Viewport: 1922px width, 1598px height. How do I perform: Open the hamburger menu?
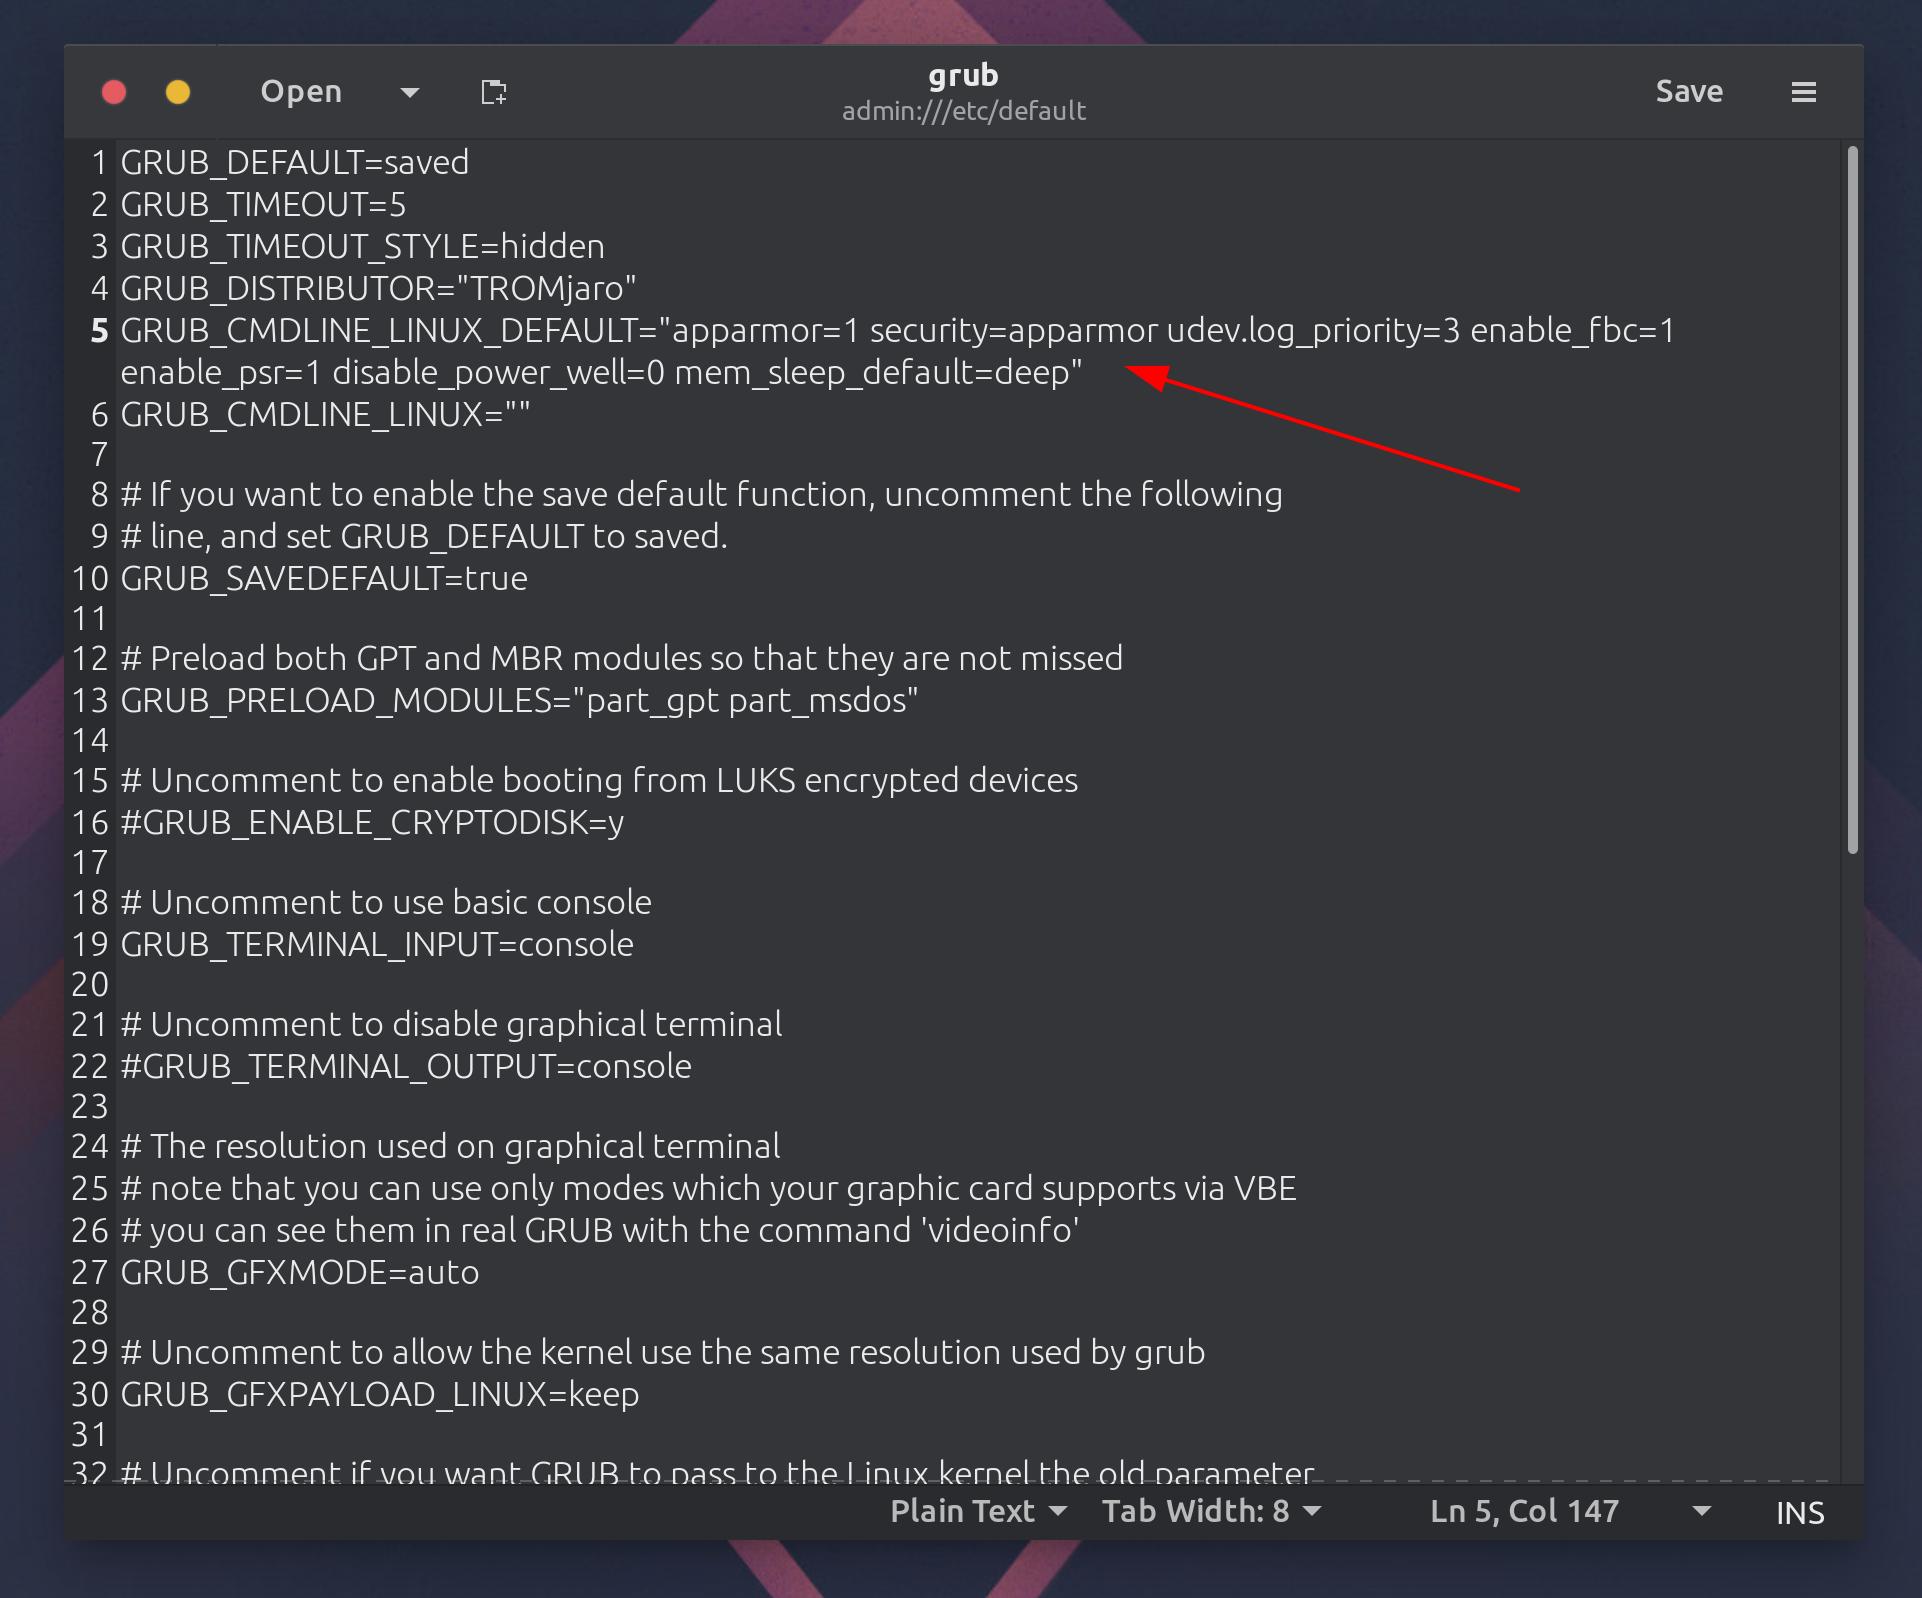pyautogui.click(x=1803, y=92)
